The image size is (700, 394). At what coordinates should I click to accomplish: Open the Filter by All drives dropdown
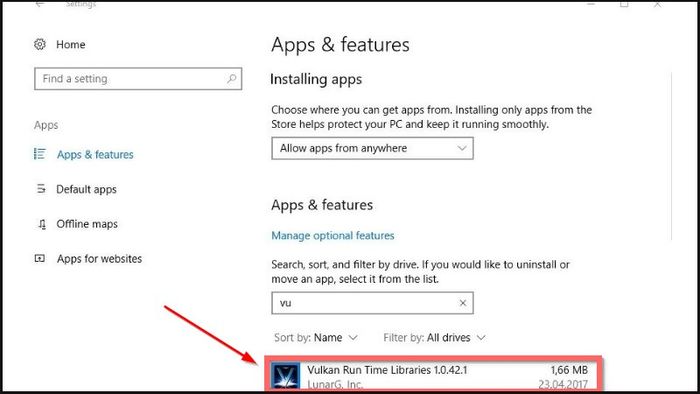434,338
